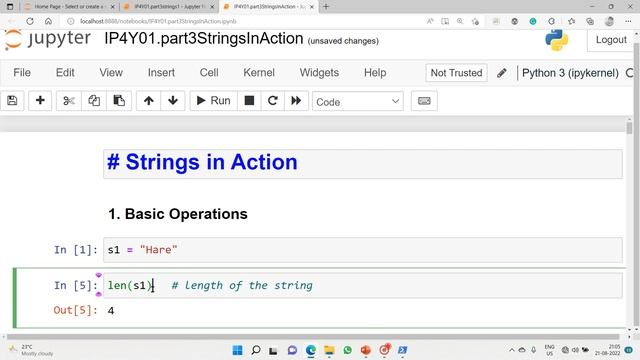Open a new browser tab with plus
Image resolution: width=640 pixels, height=360 pixels.
pos(326,7)
